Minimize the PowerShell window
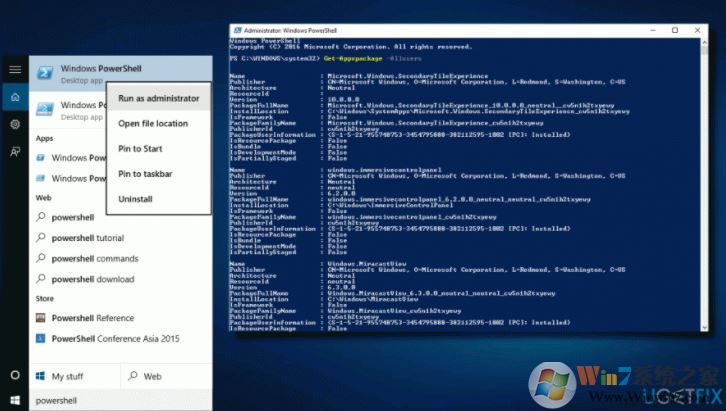The height and width of the screenshot is (411, 726). (653, 30)
